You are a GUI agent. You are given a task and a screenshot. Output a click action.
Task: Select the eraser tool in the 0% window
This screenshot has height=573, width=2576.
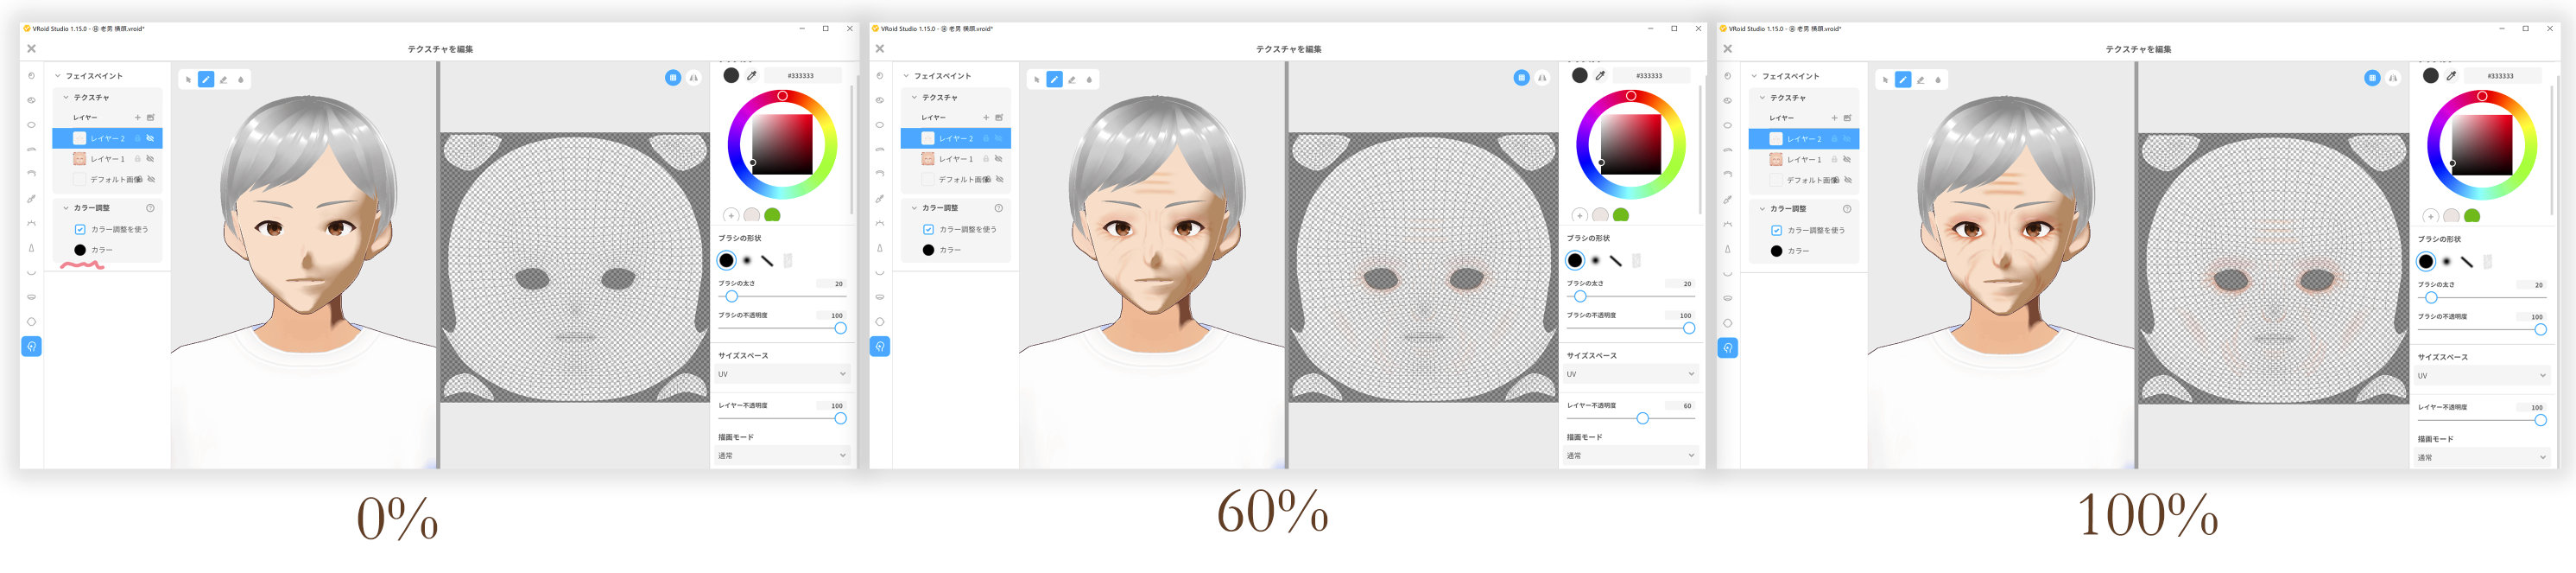(223, 79)
